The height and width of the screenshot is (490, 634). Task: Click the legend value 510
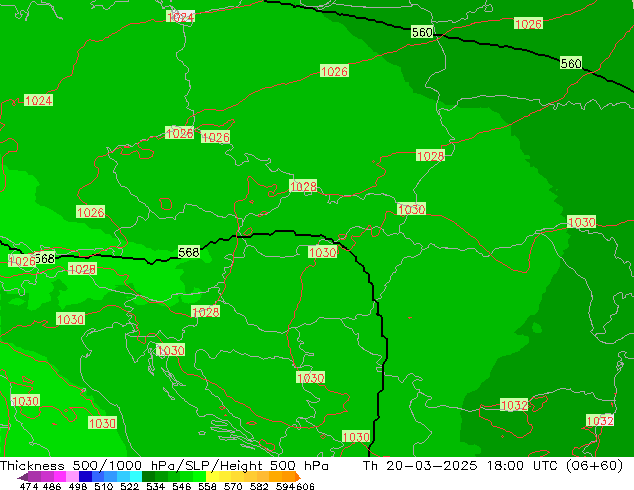[x=104, y=486]
